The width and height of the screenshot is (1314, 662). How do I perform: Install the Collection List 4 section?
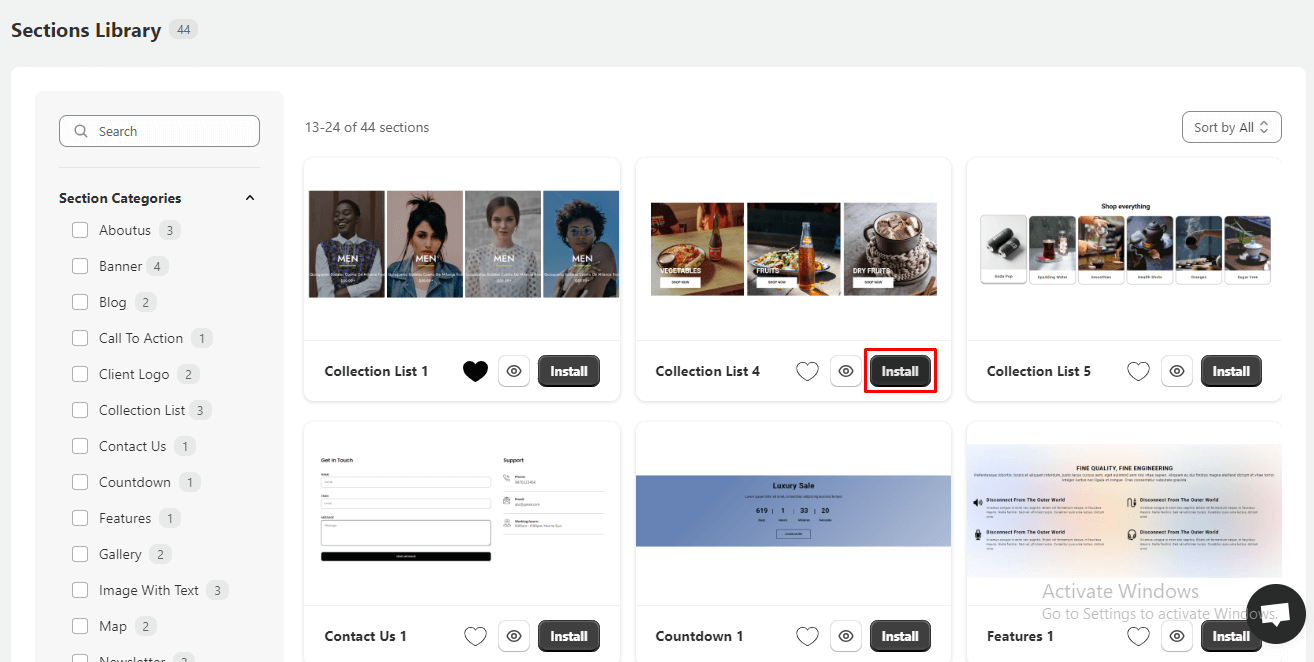900,371
